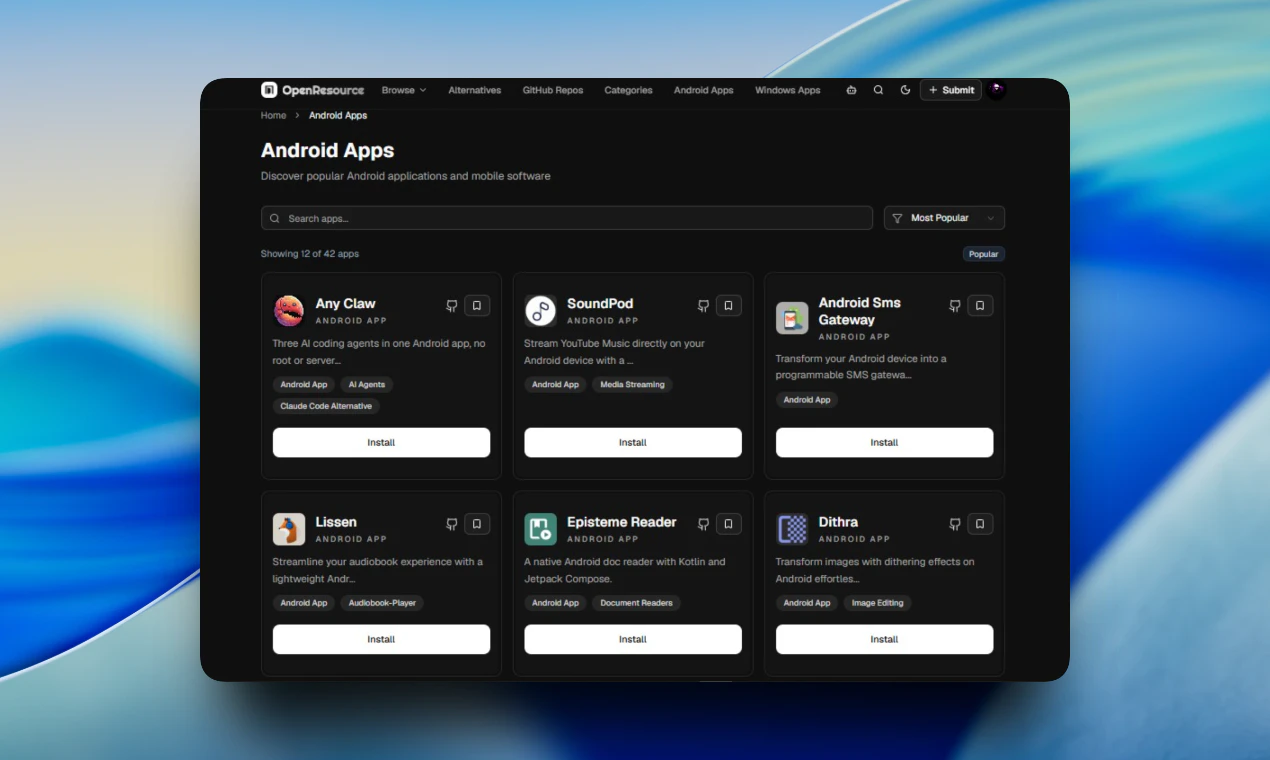The width and height of the screenshot is (1270, 760).
Task: Open Epistme Reader's GitHub repository
Action: coord(703,524)
